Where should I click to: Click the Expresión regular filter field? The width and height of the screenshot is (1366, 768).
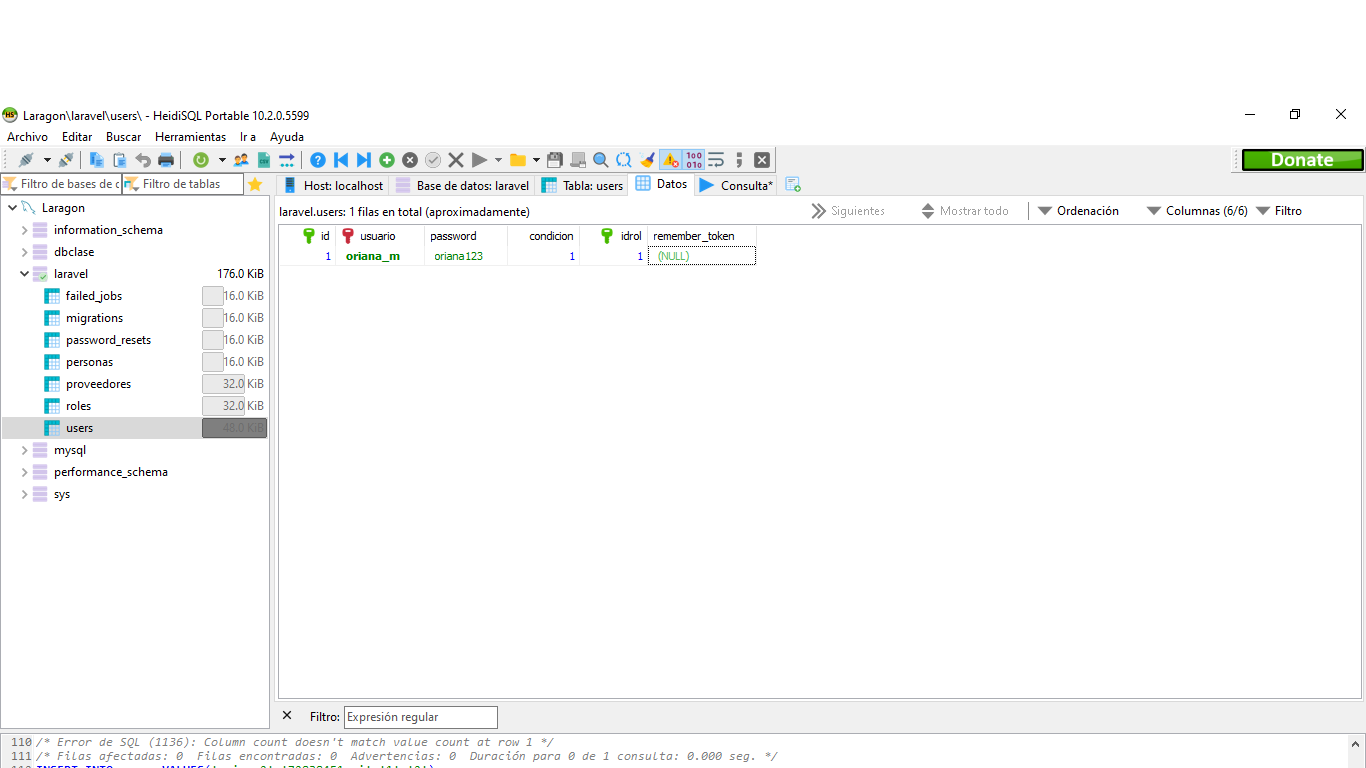click(421, 717)
